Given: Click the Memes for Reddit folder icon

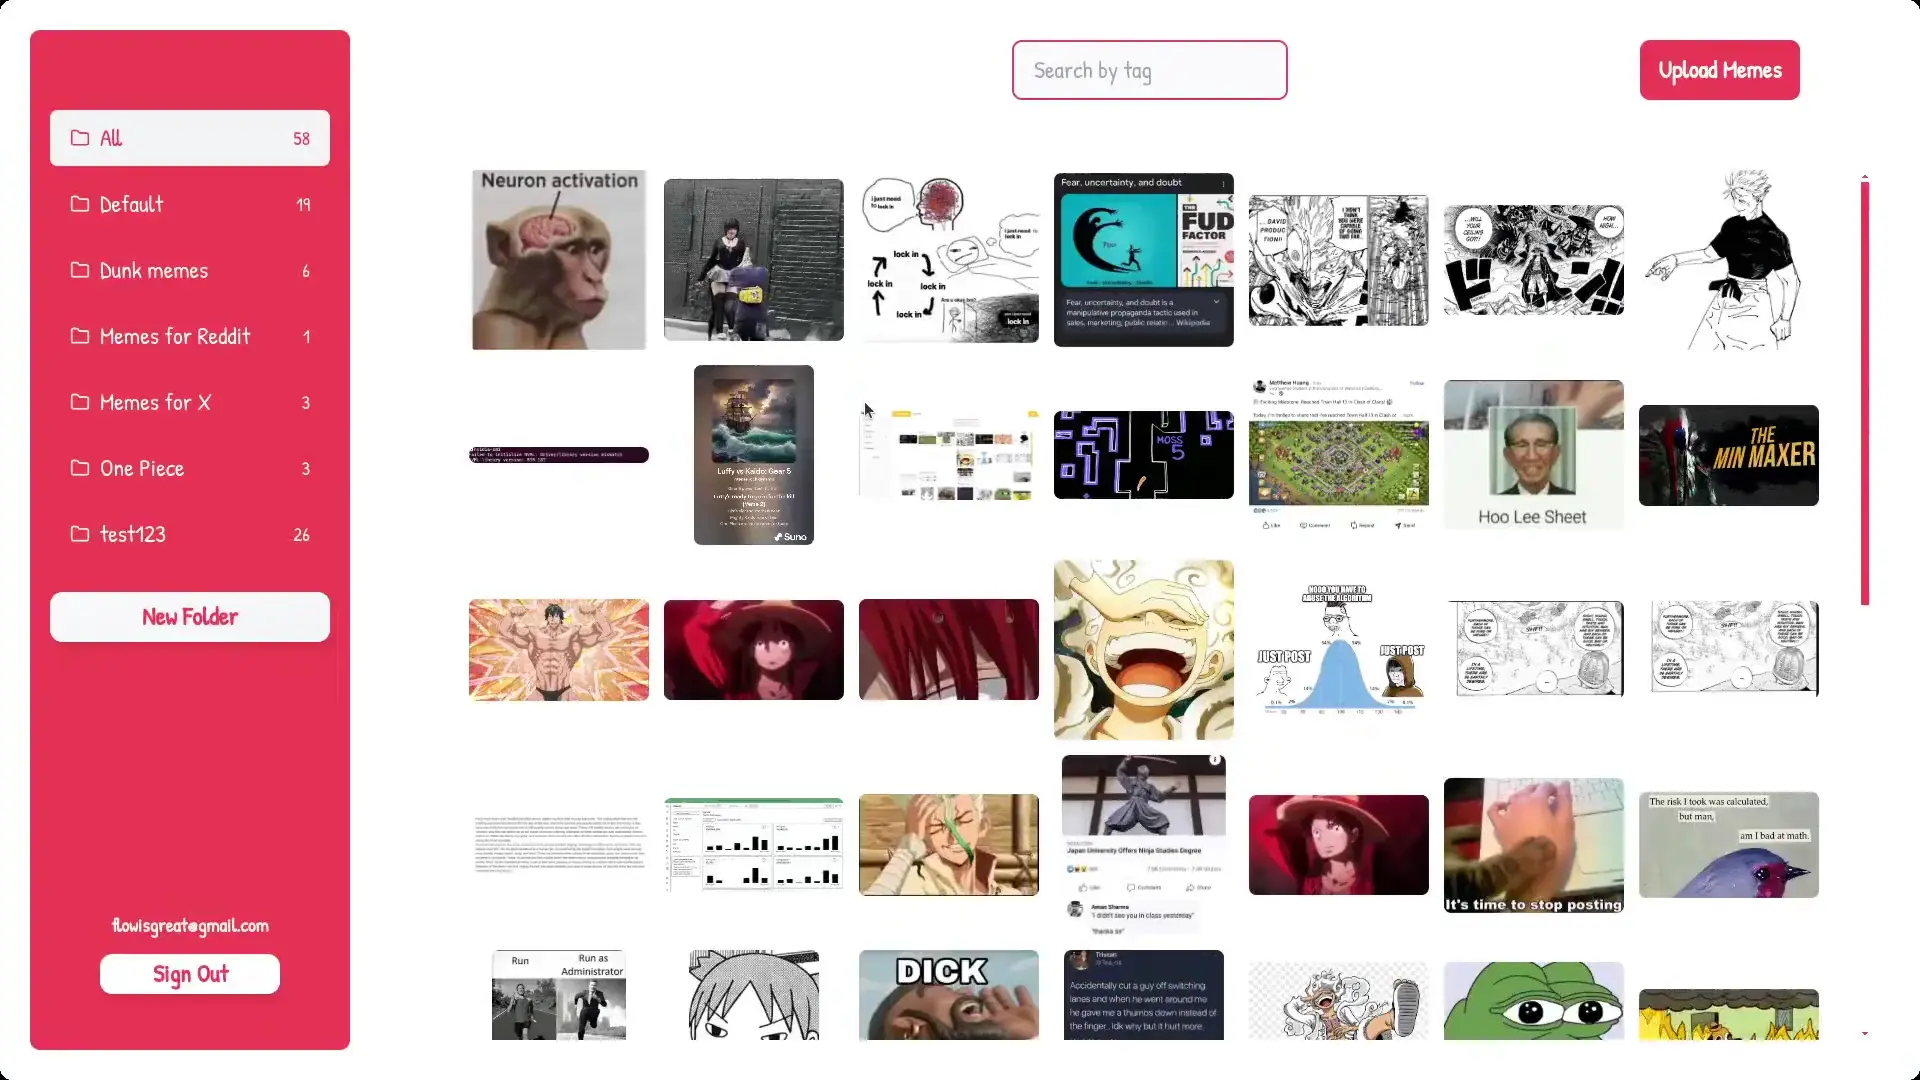Looking at the screenshot, I should (80, 336).
